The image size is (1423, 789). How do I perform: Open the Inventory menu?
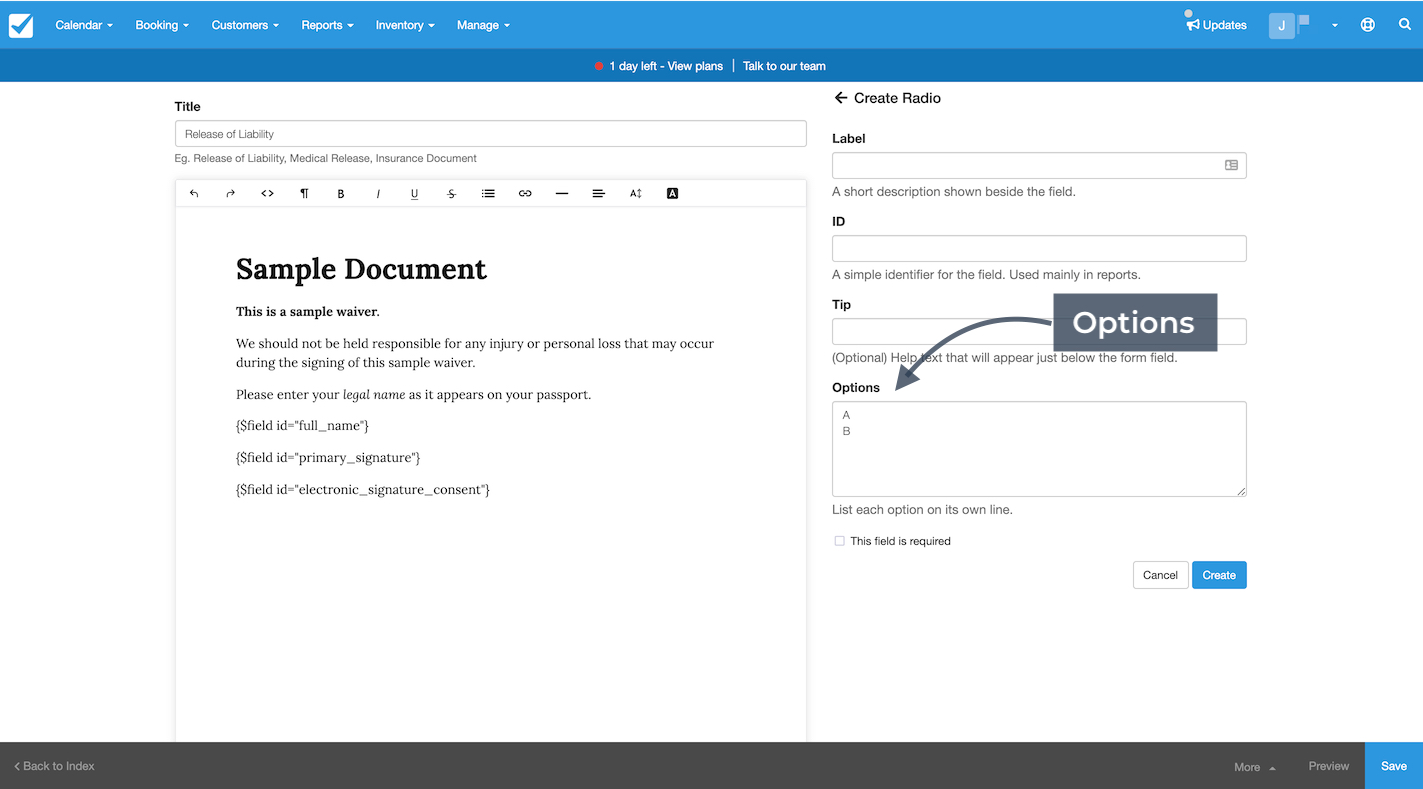[x=405, y=25]
